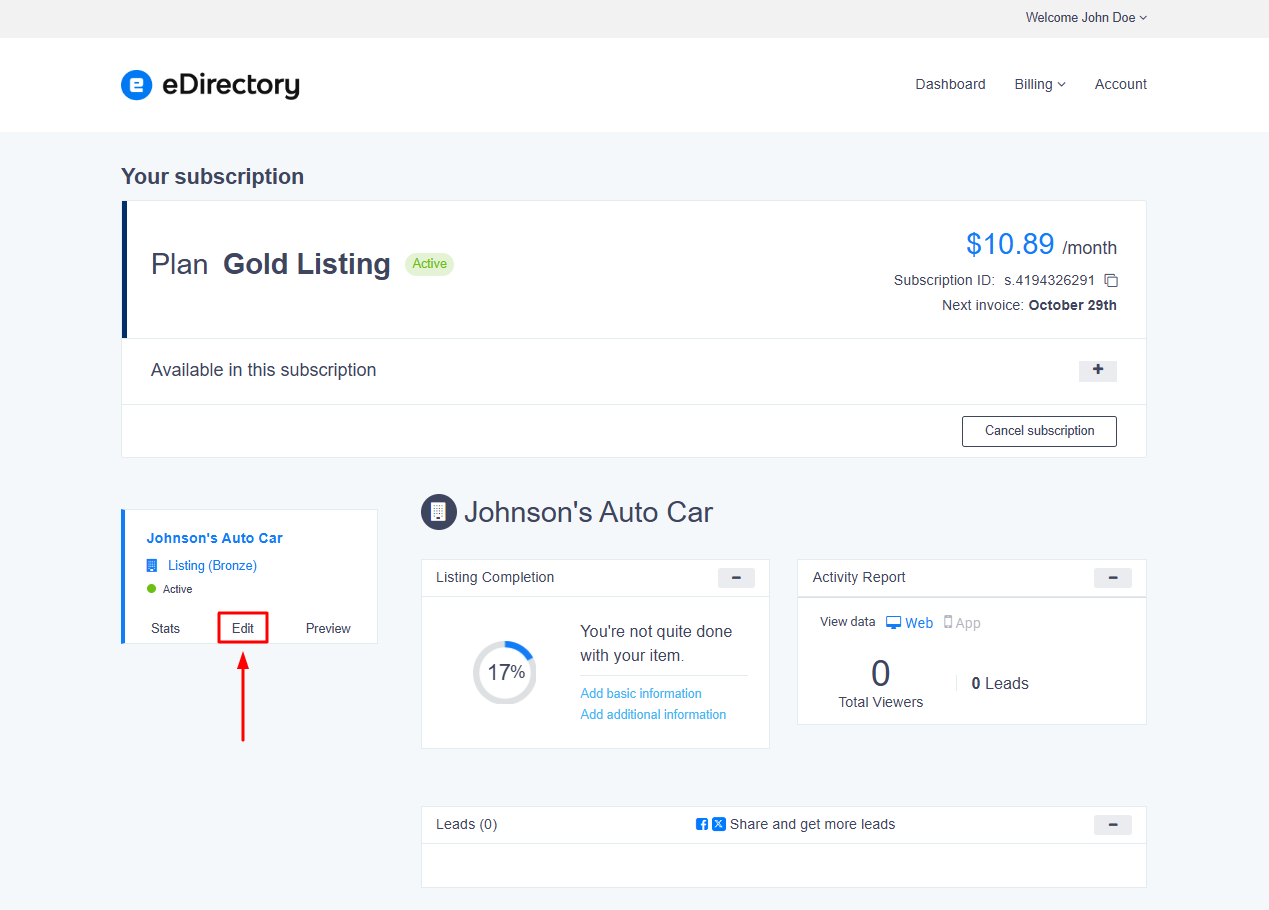
Task: Click the 0 Leads count
Action: tap(1000, 684)
